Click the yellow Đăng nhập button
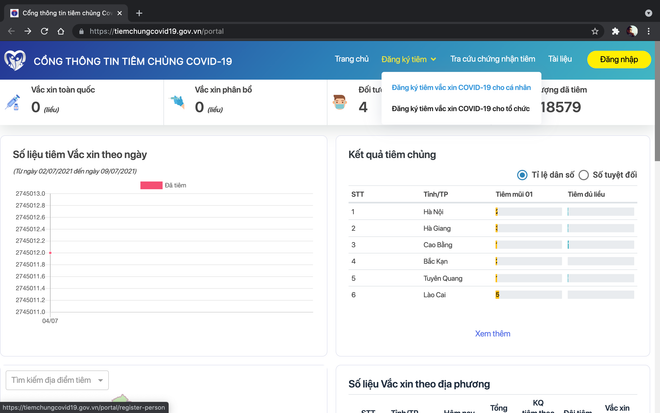The image size is (660, 413). pos(618,60)
